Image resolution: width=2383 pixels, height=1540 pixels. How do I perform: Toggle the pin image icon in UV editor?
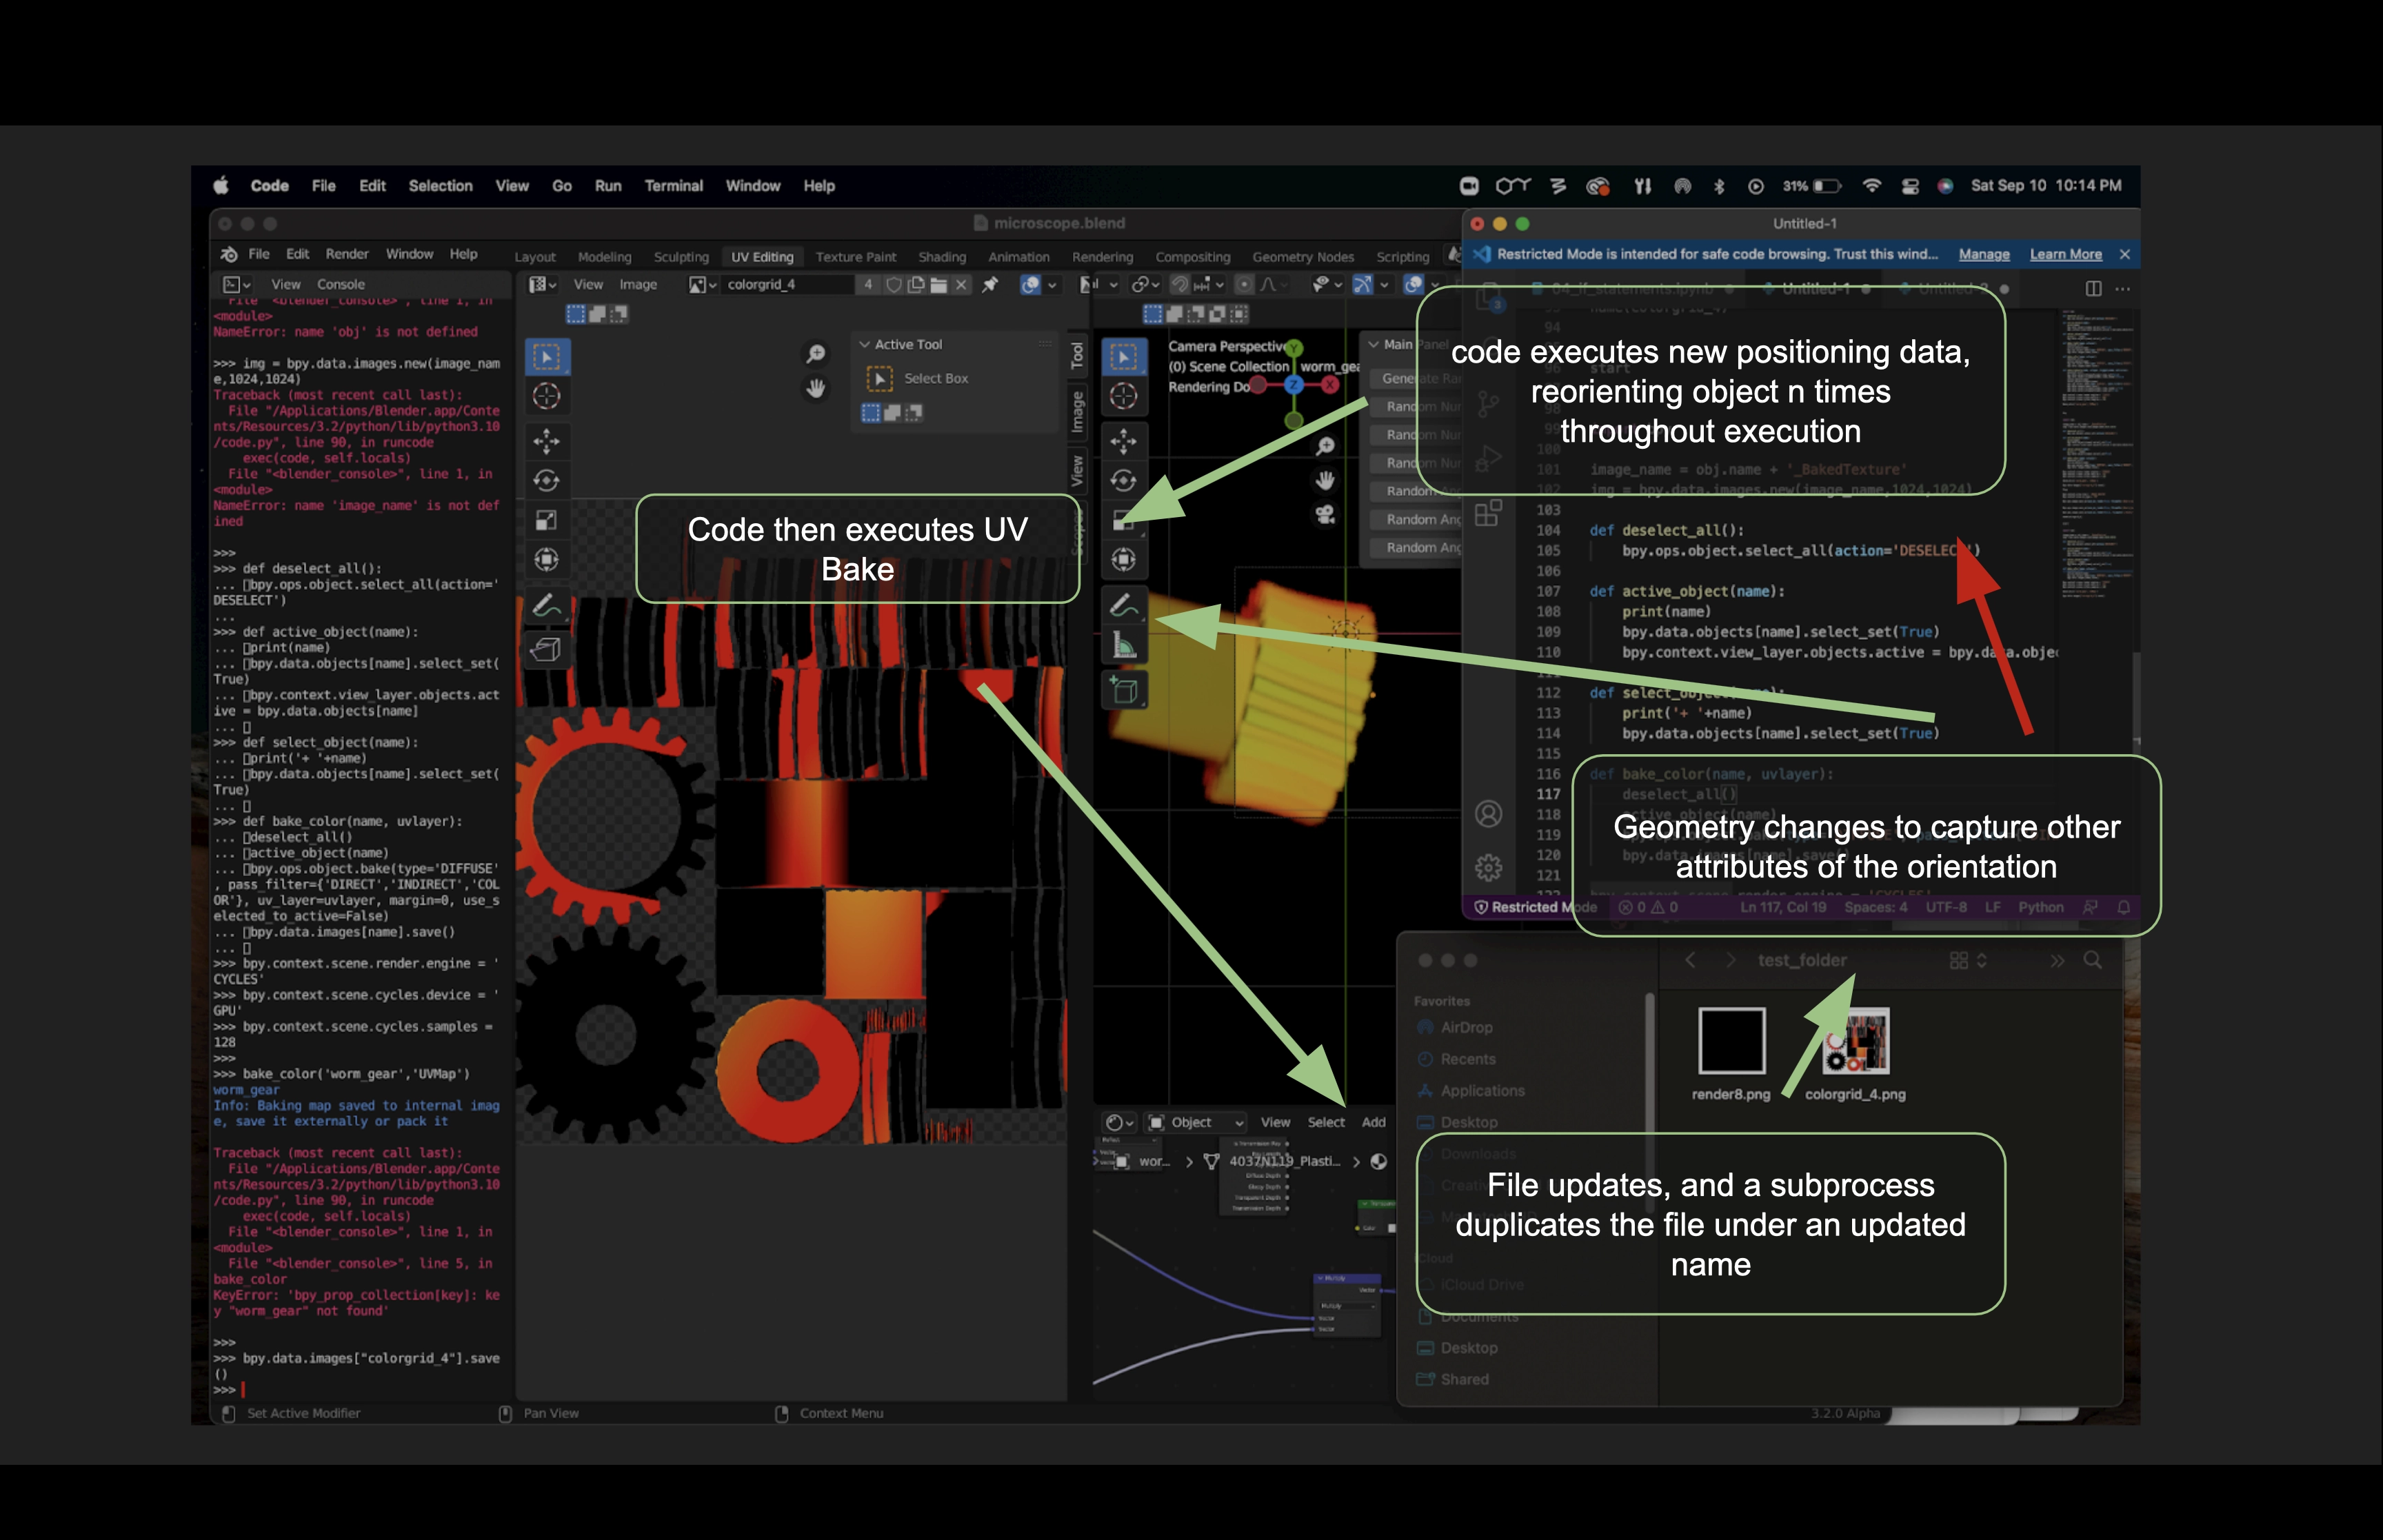(990, 285)
